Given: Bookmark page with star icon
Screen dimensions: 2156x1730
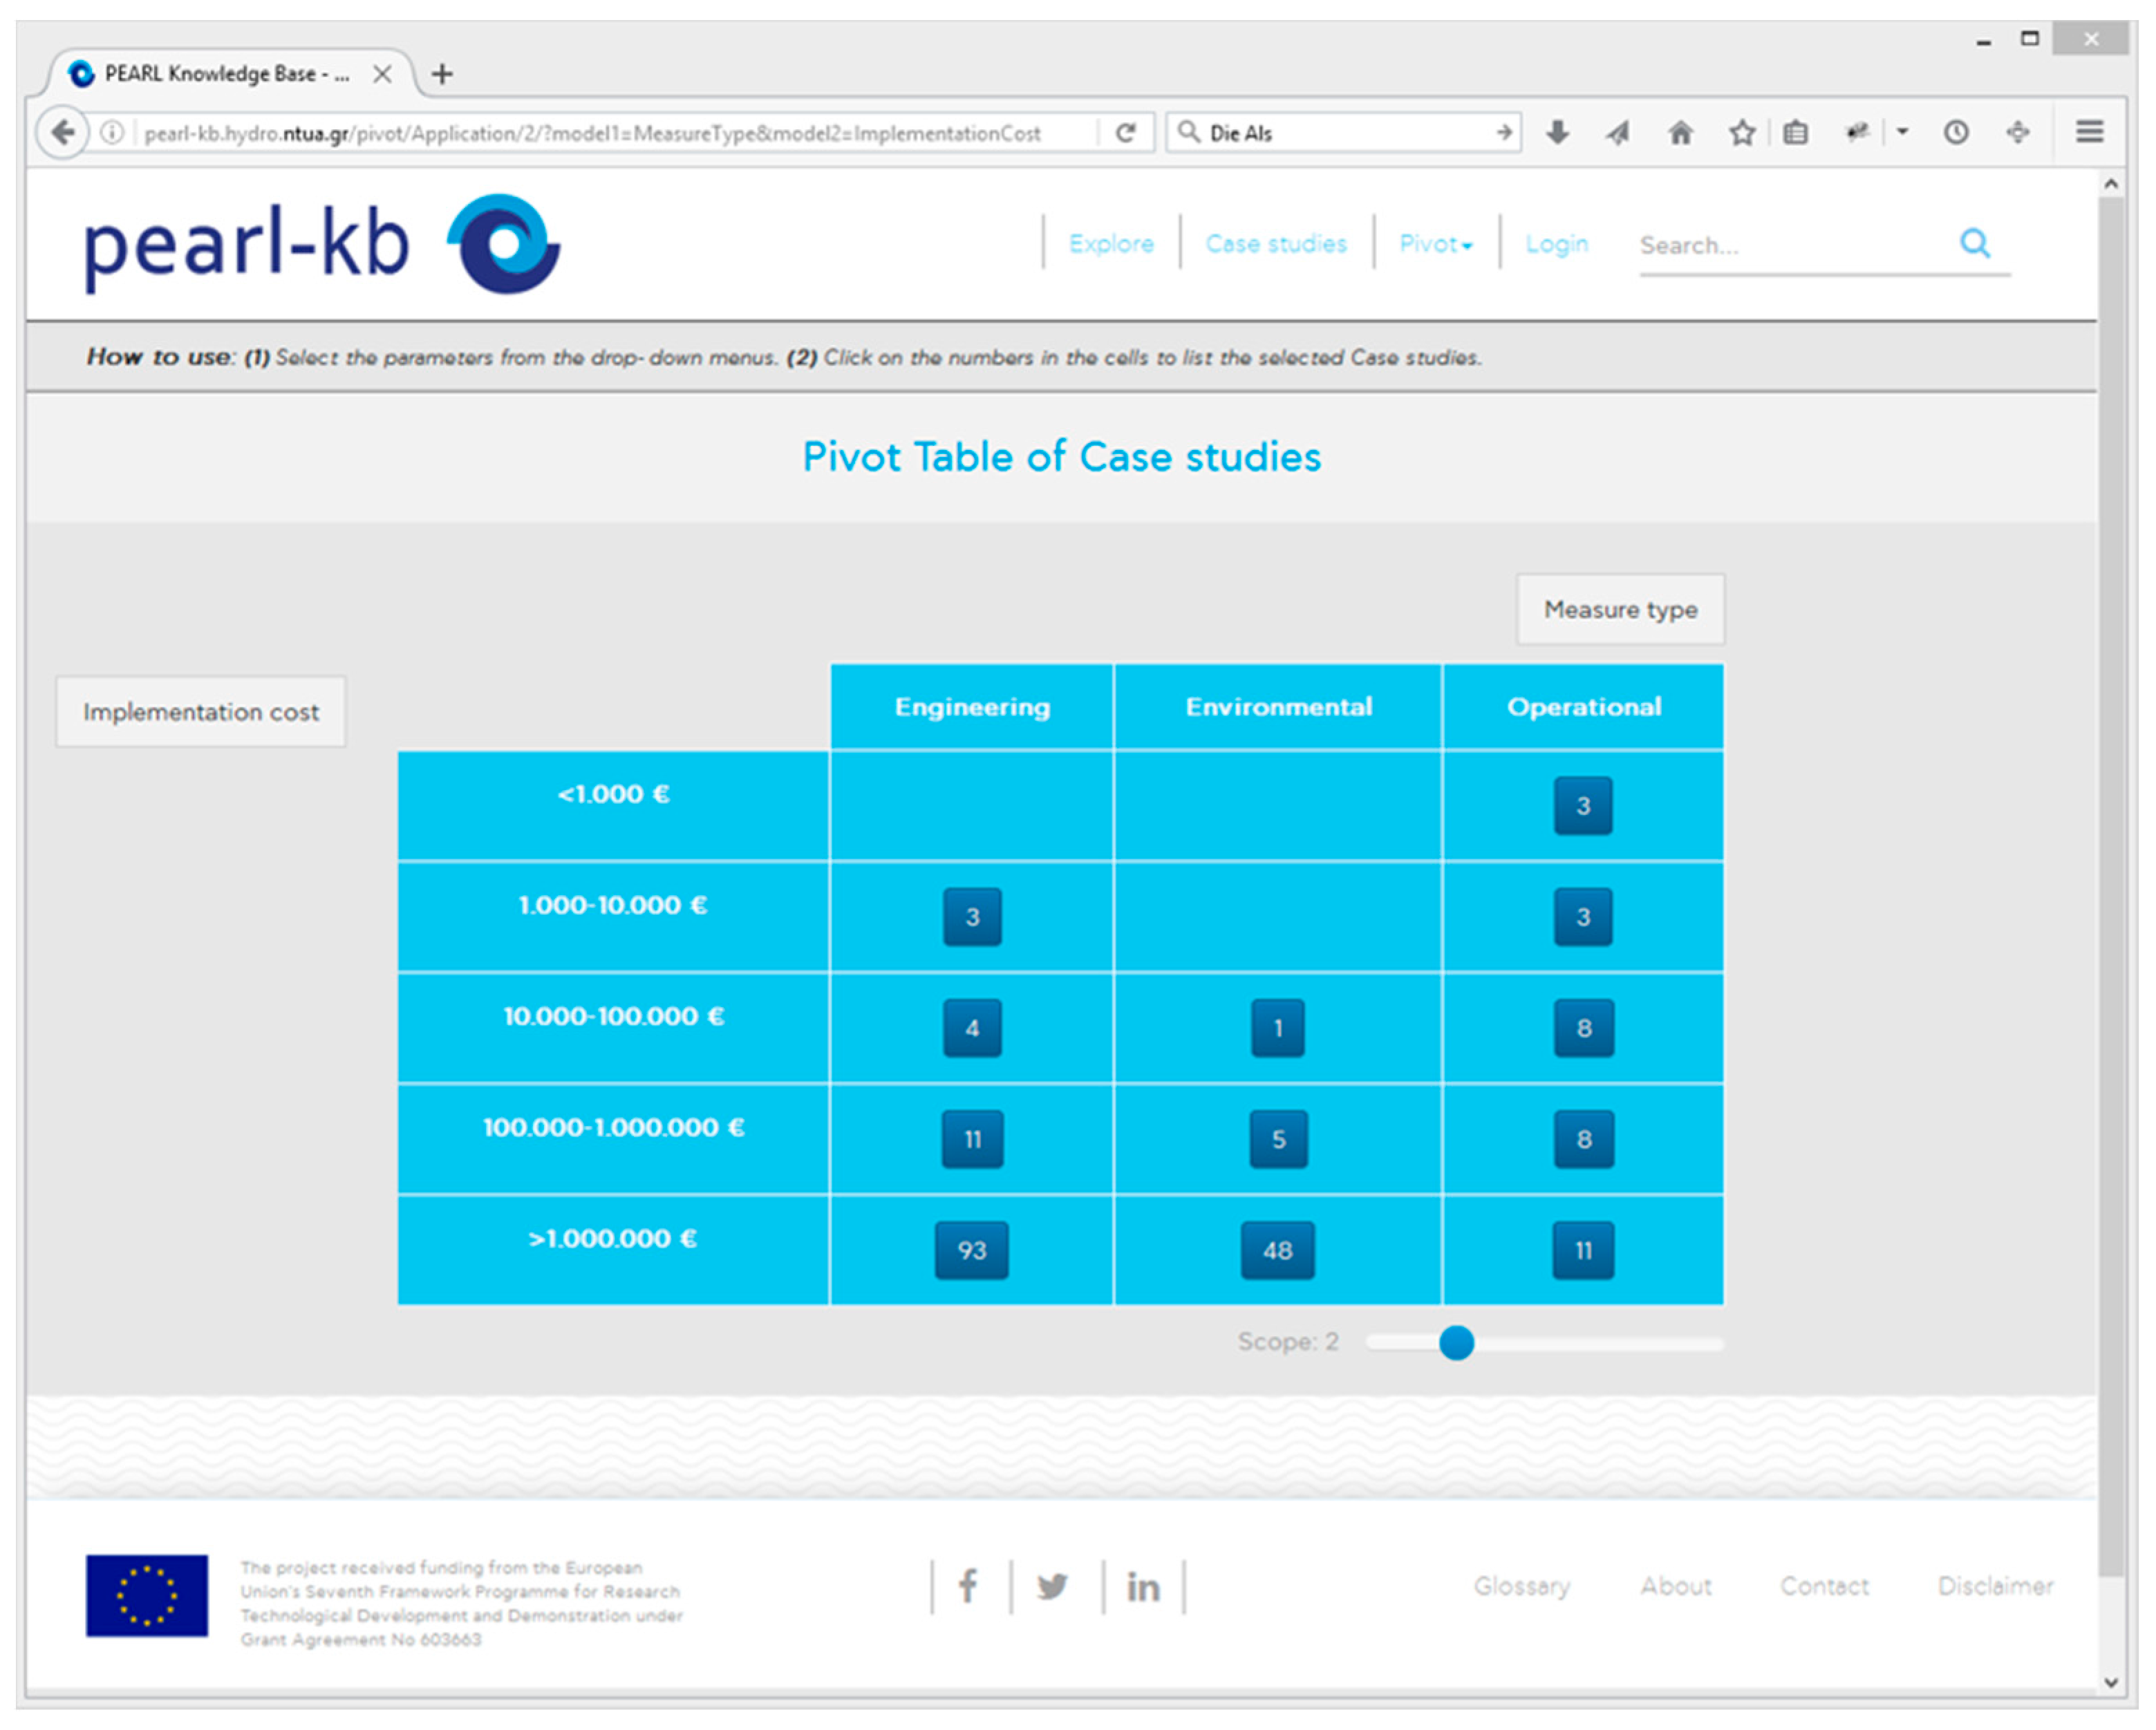Looking at the screenshot, I should tap(1742, 132).
